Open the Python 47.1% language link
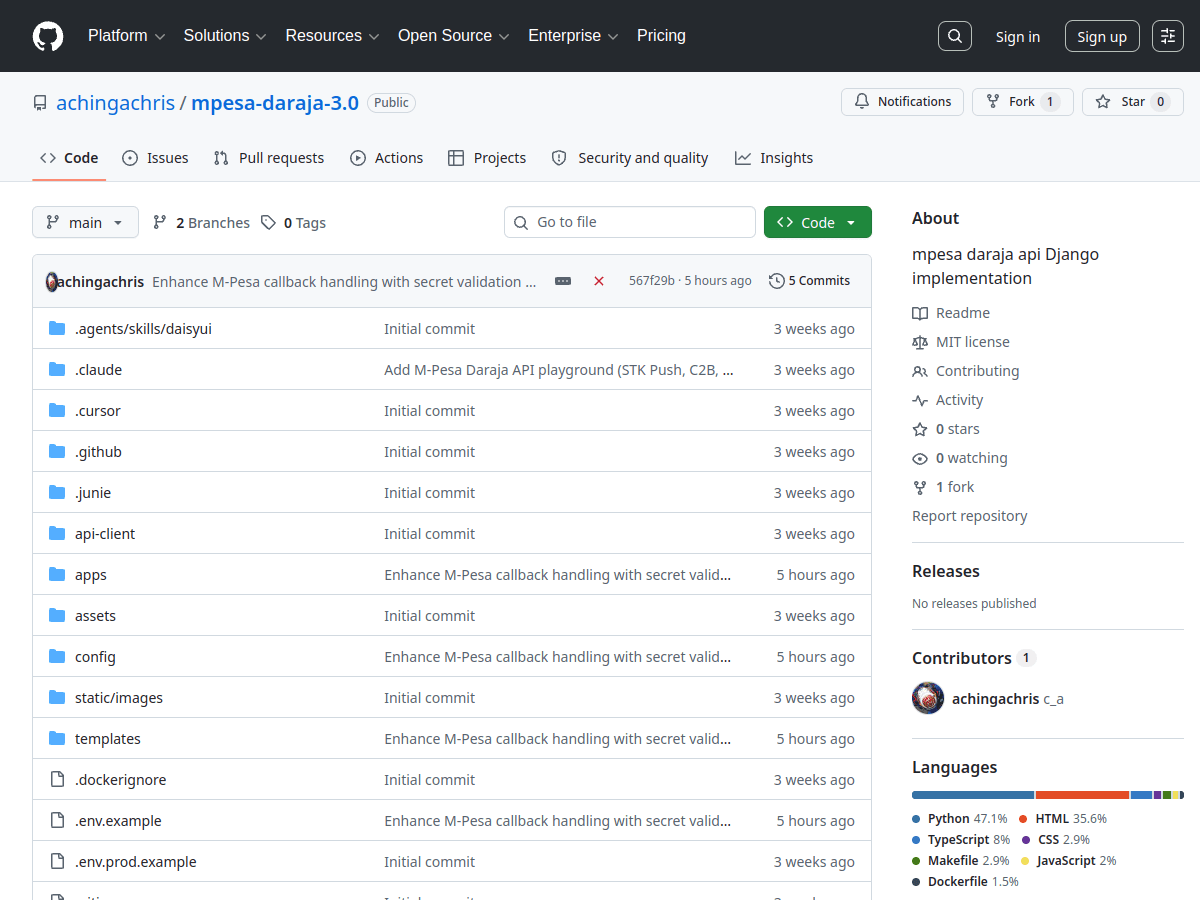 coord(960,818)
